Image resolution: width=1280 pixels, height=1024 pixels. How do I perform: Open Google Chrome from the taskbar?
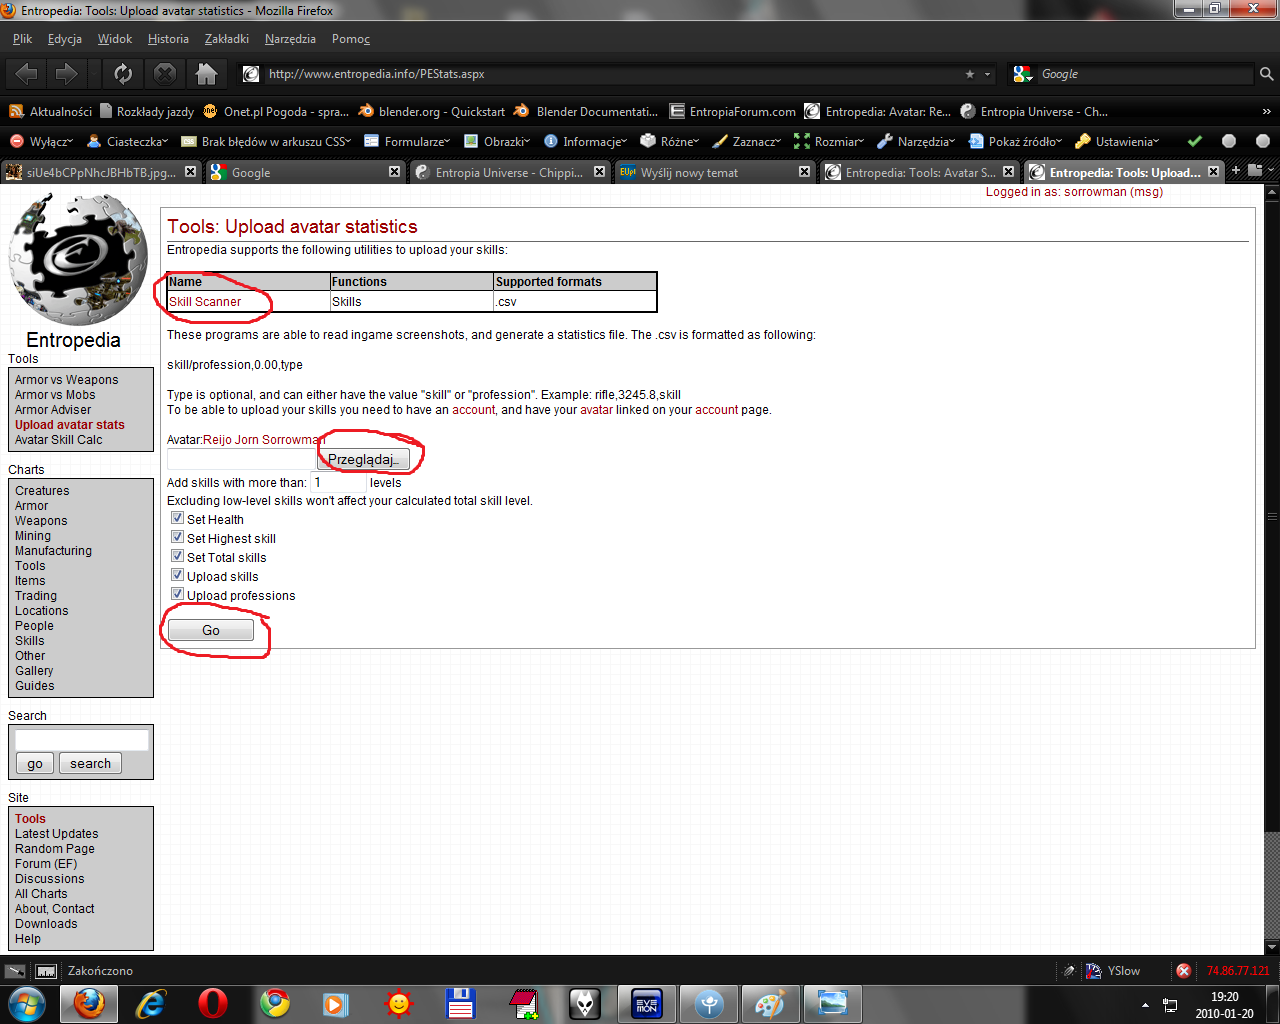tap(275, 1003)
